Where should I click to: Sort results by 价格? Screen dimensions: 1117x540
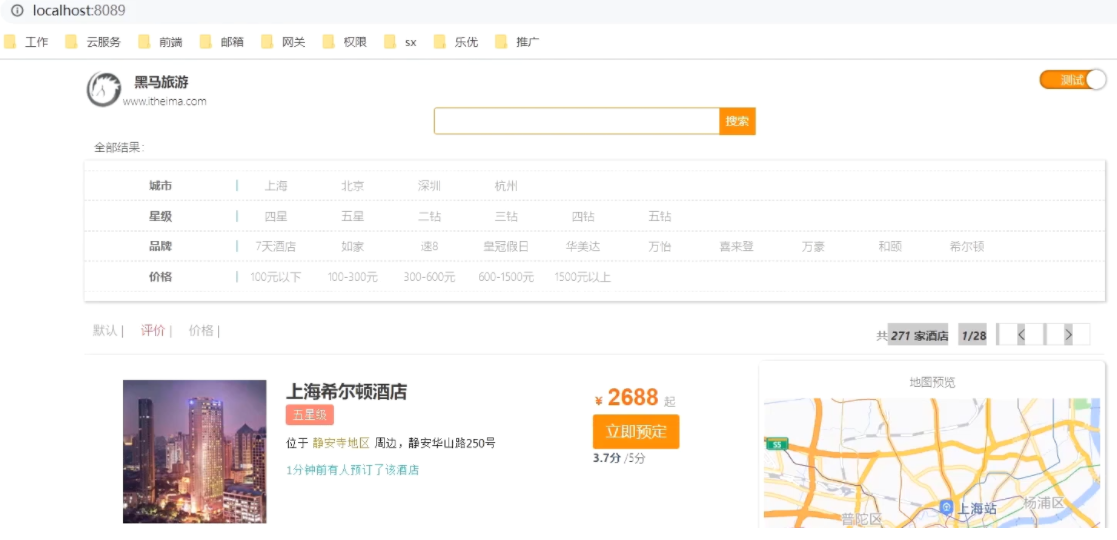click(x=201, y=331)
